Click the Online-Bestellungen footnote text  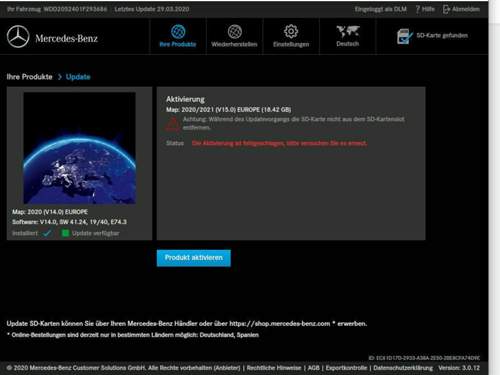[x=133, y=335]
